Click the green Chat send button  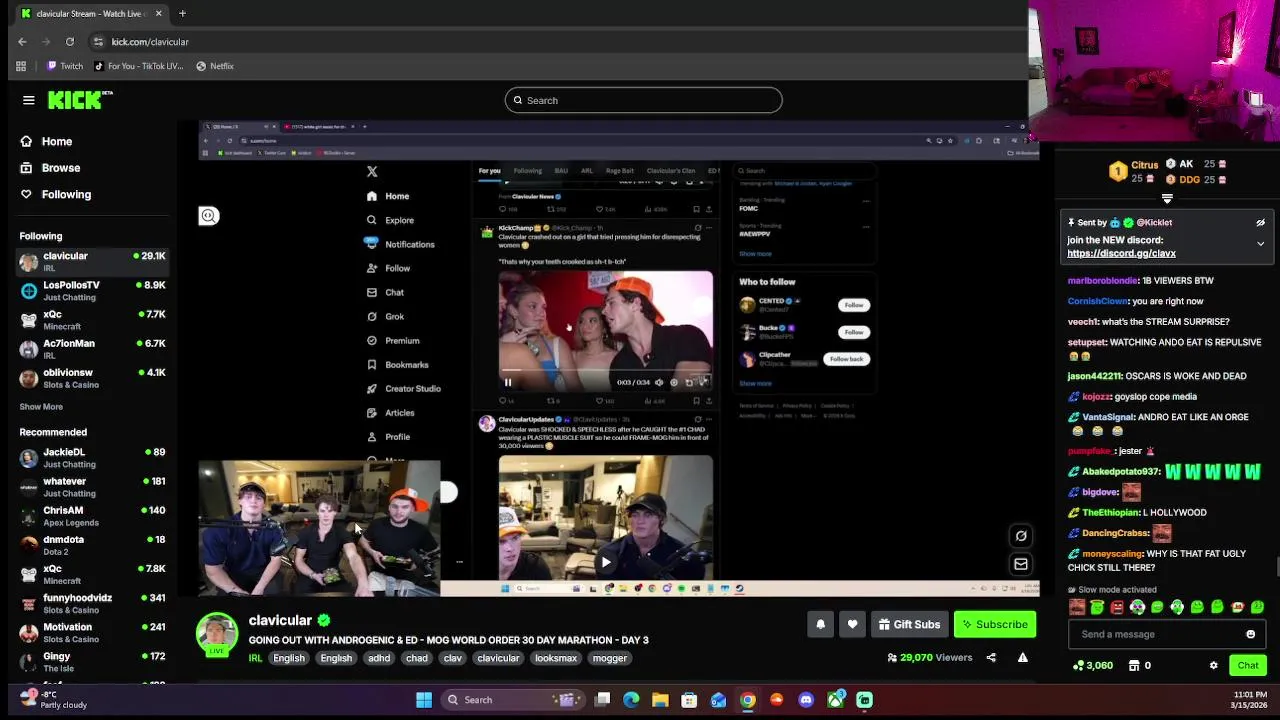(x=1248, y=665)
